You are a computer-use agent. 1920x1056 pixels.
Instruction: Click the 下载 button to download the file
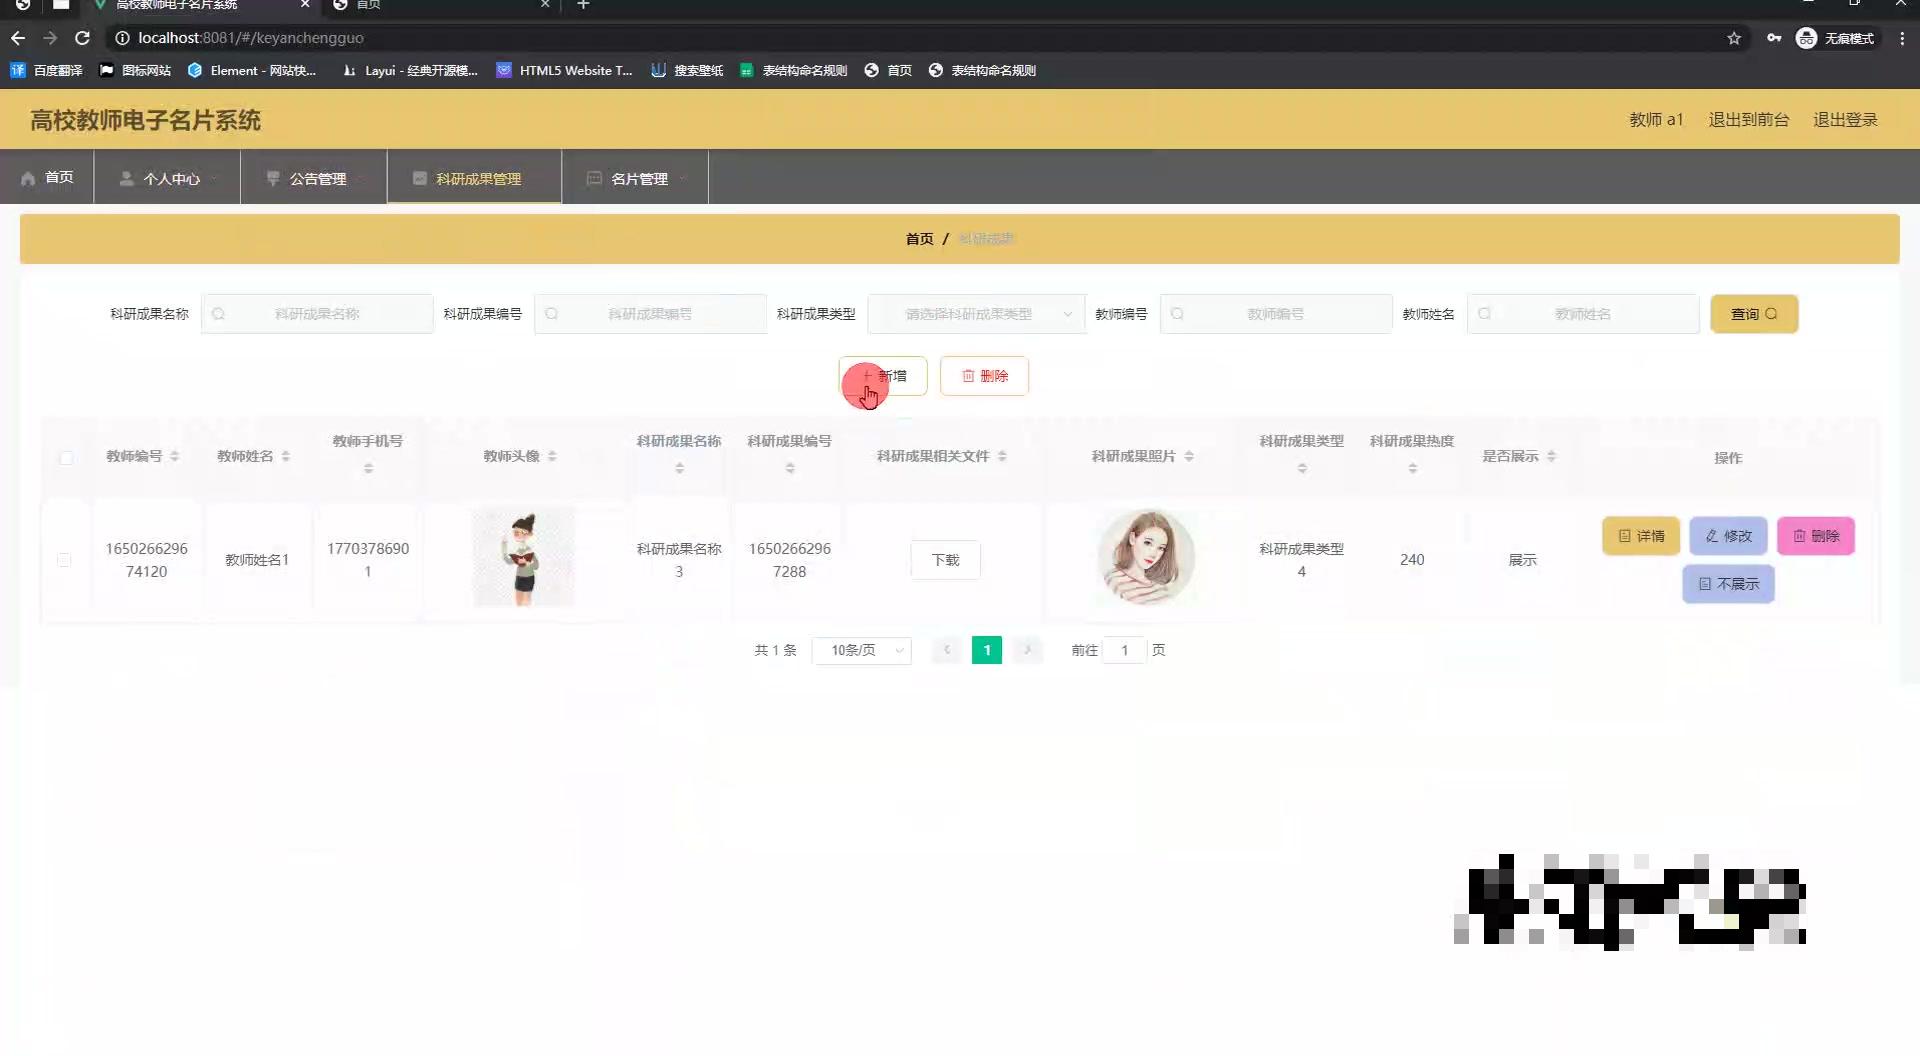(x=944, y=560)
